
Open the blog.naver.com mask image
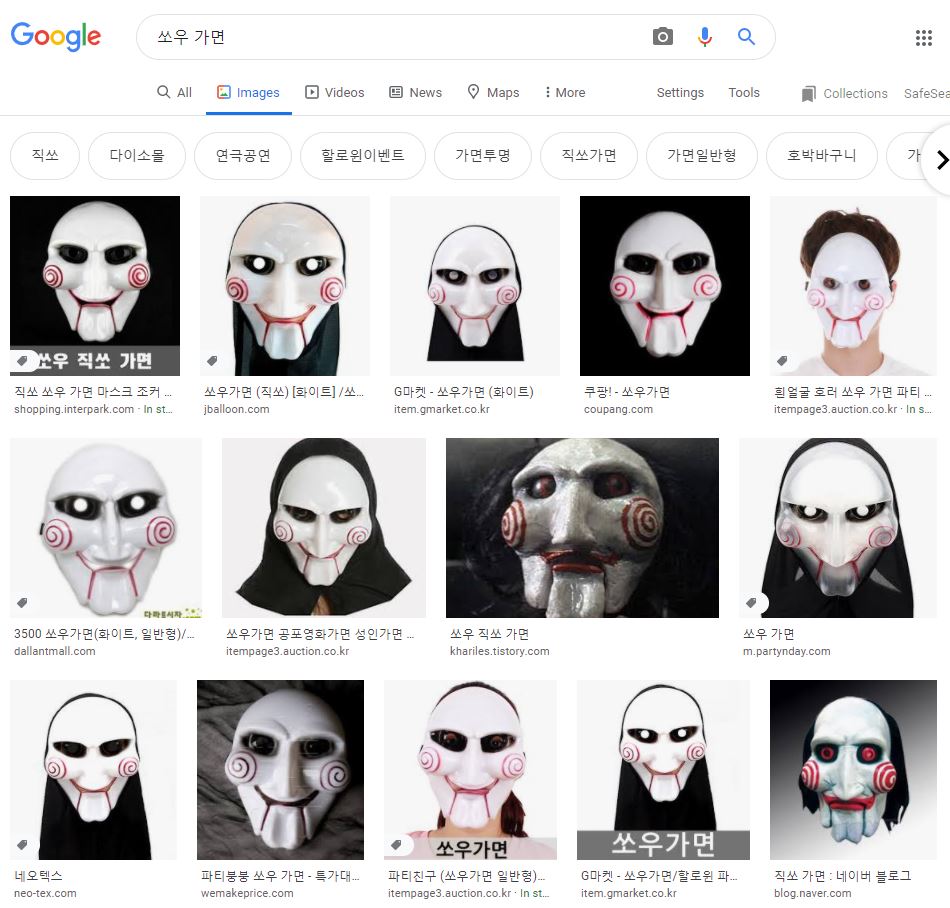pos(853,769)
